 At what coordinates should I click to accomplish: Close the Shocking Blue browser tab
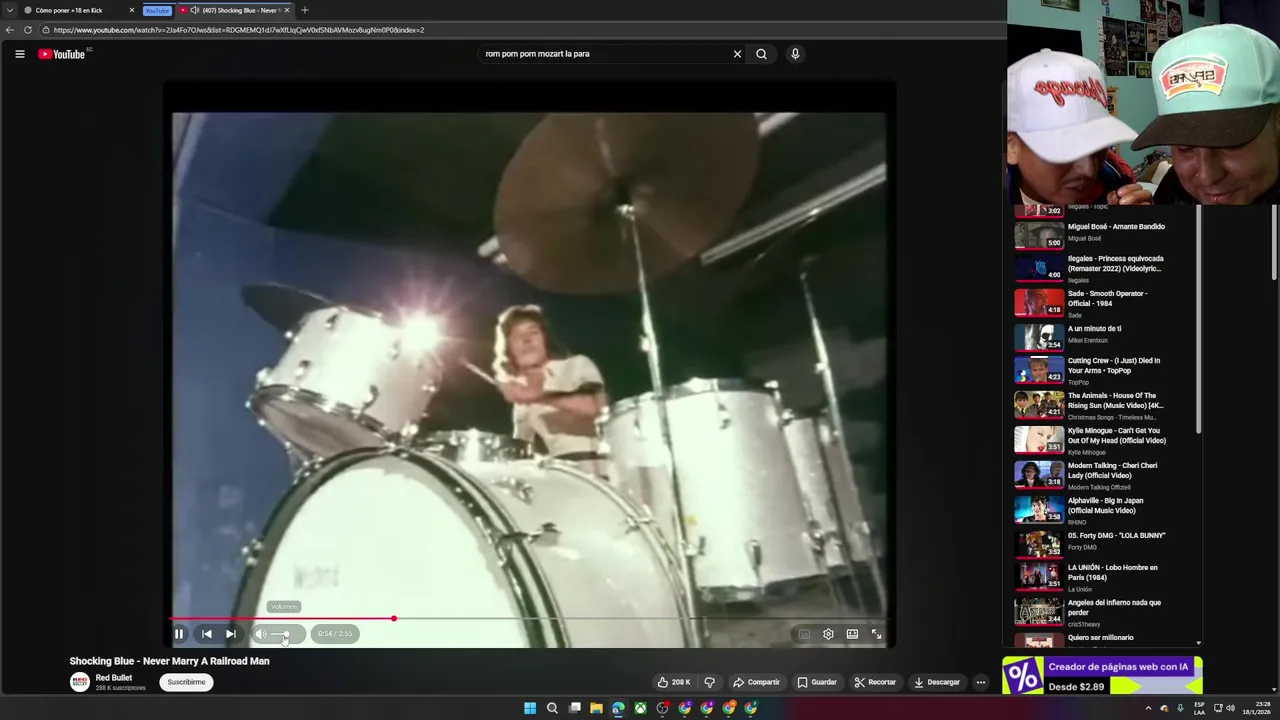[287, 10]
